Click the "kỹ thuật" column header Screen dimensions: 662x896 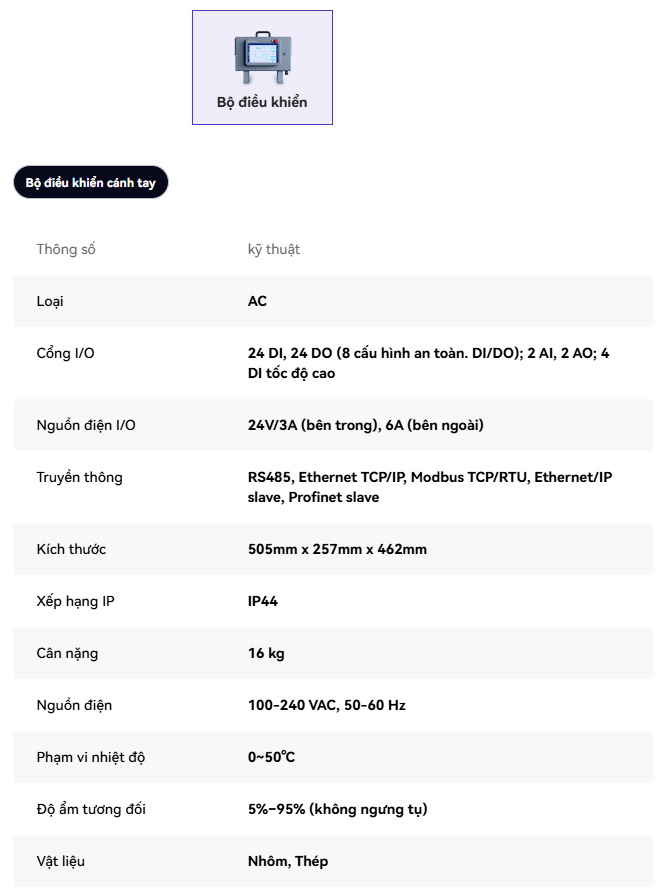tap(274, 249)
